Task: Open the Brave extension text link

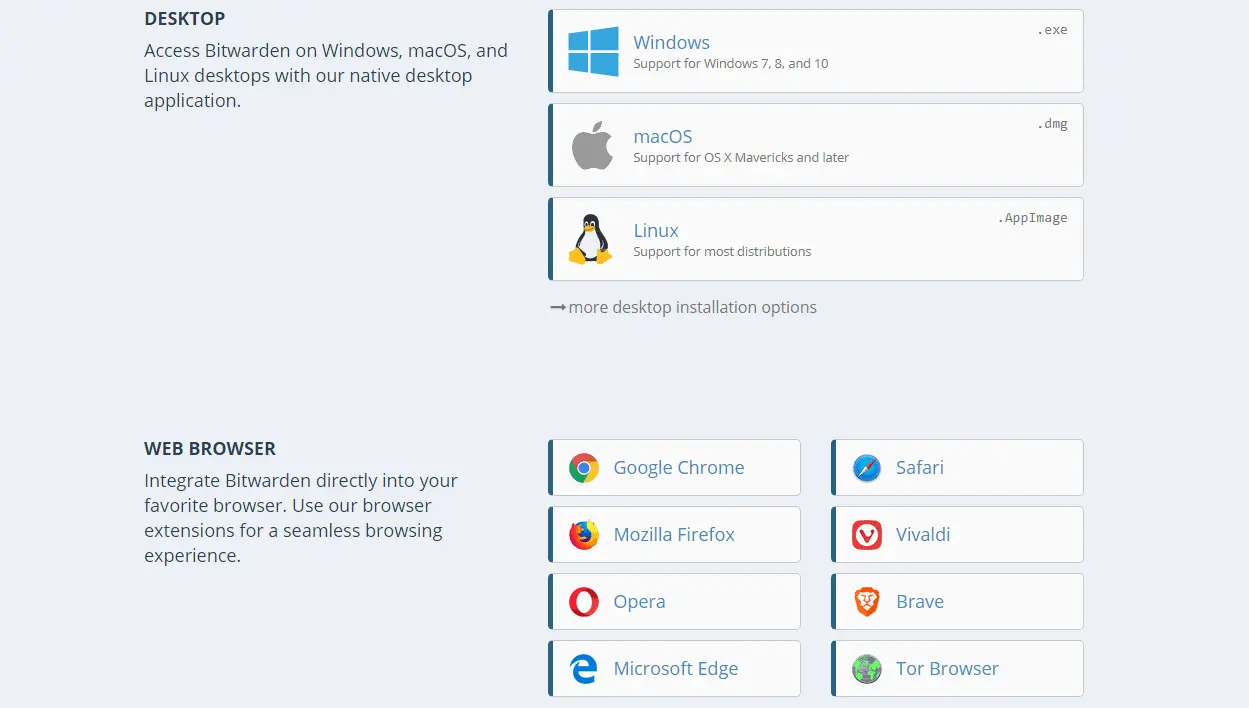Action: coord(920,602)
